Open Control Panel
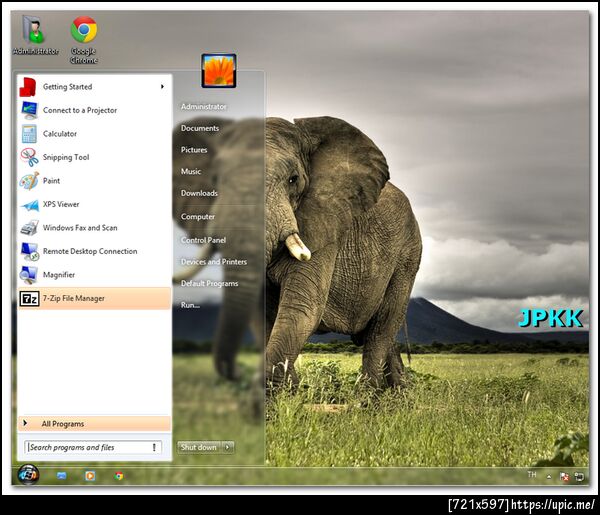This screenshot has height=515, width=600. (x=204, y=240)
